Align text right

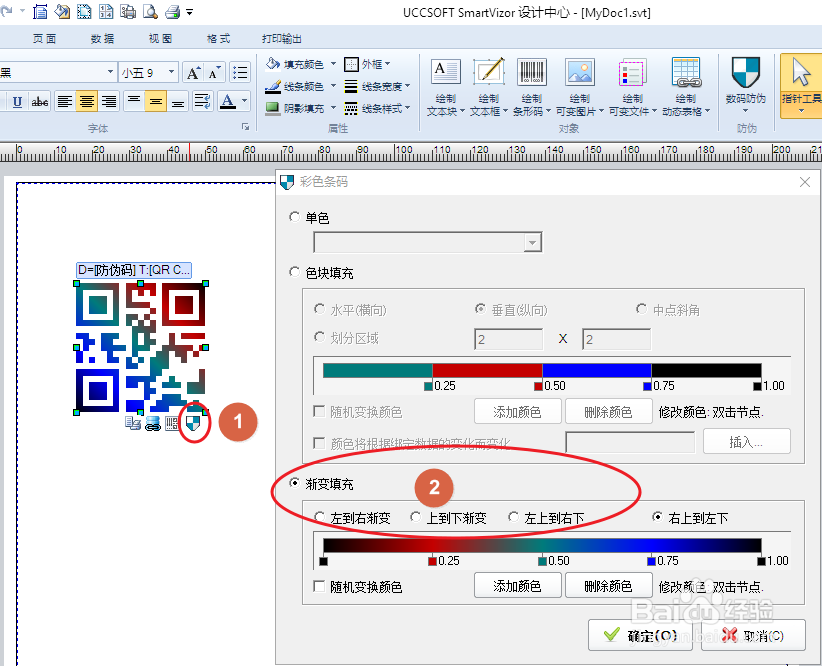[109, 101]
